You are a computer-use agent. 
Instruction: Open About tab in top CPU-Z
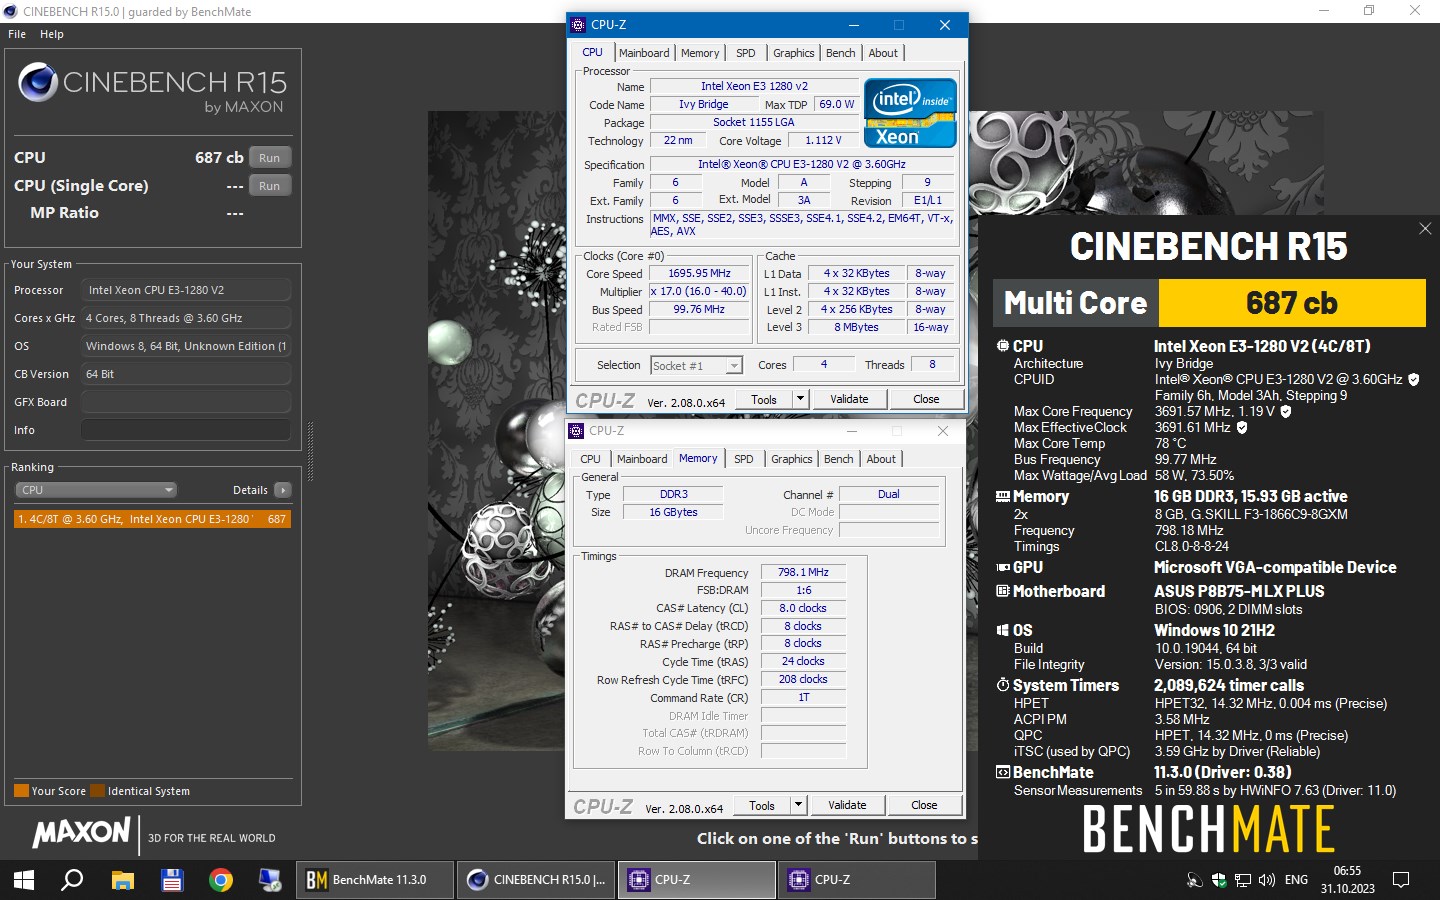883,53
